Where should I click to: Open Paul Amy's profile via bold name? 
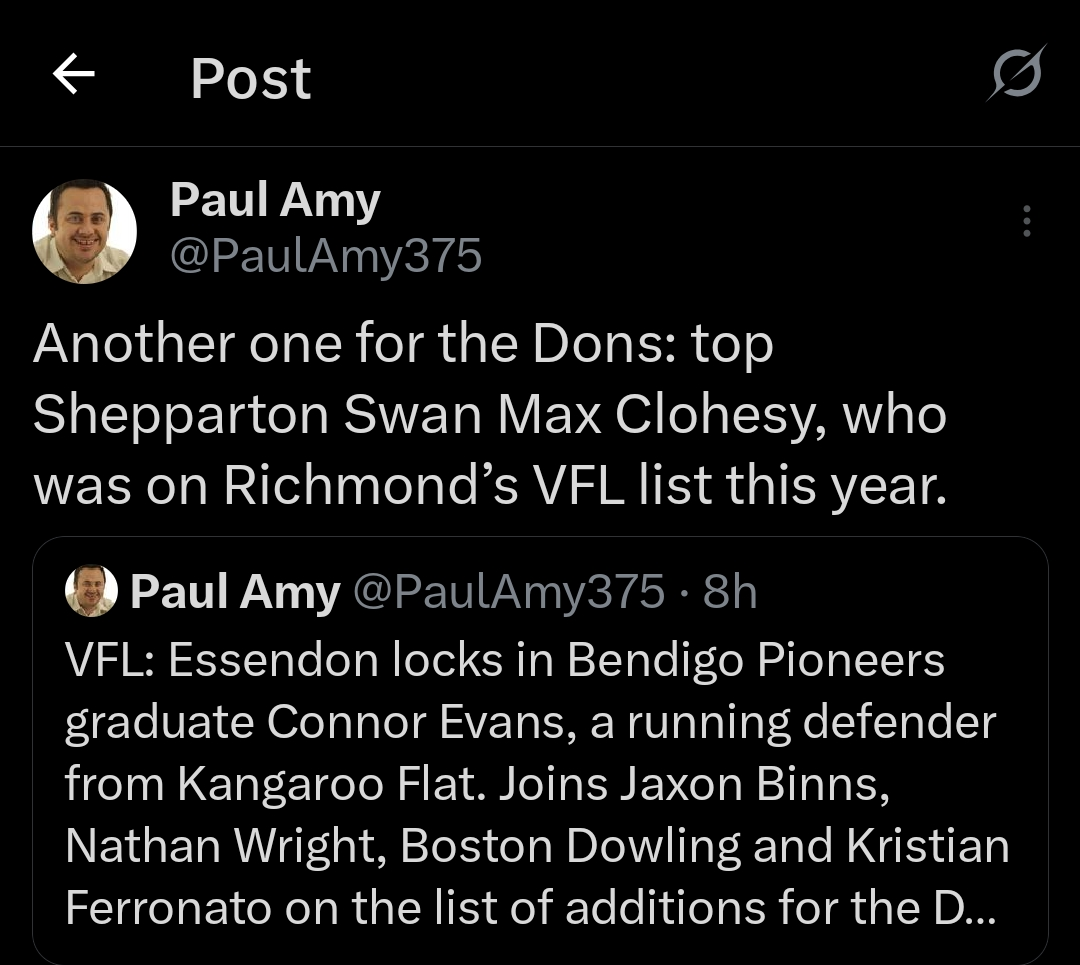(275, 200)
